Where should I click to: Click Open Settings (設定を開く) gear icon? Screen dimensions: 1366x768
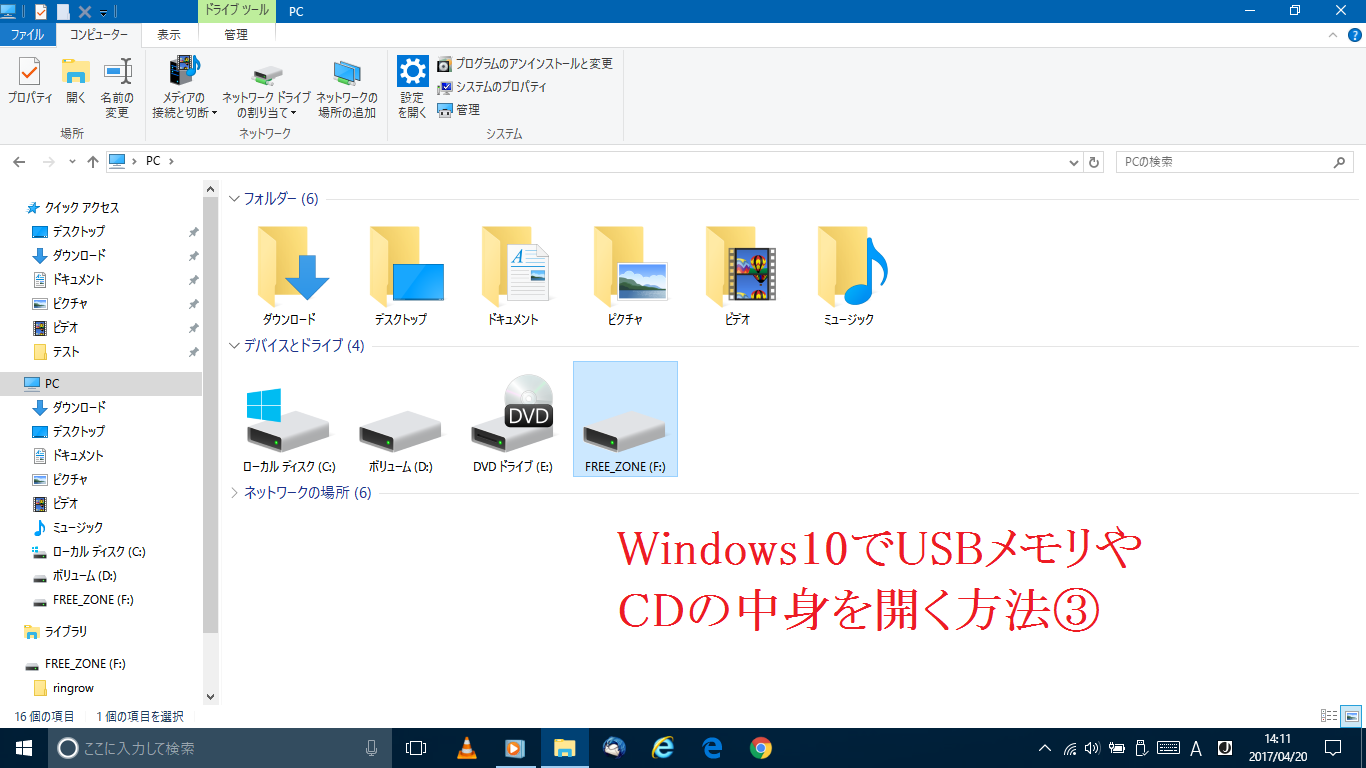(x=412, y=88)
